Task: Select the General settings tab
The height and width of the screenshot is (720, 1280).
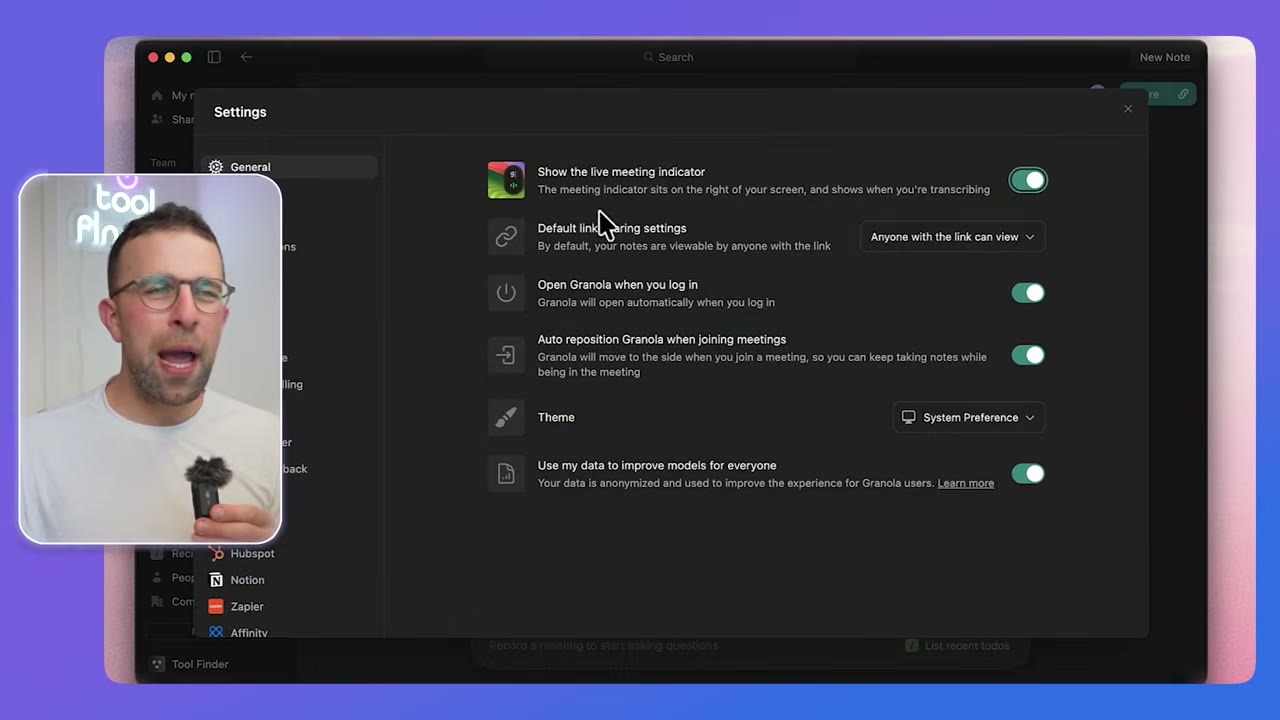Action: coord(289,167)
